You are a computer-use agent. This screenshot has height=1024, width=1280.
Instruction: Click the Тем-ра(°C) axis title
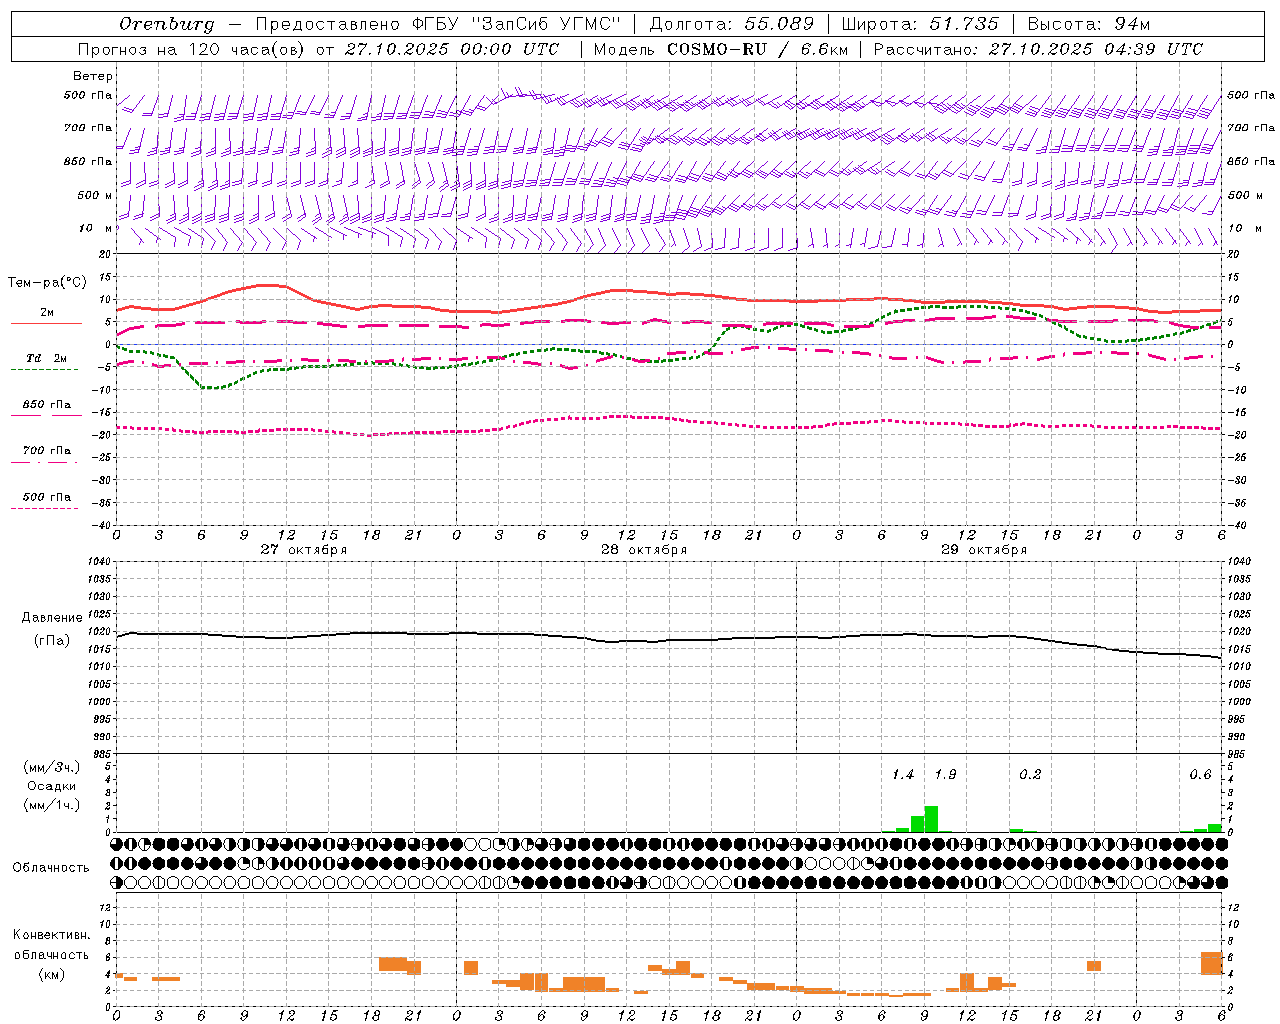click(x=47, y=283)
